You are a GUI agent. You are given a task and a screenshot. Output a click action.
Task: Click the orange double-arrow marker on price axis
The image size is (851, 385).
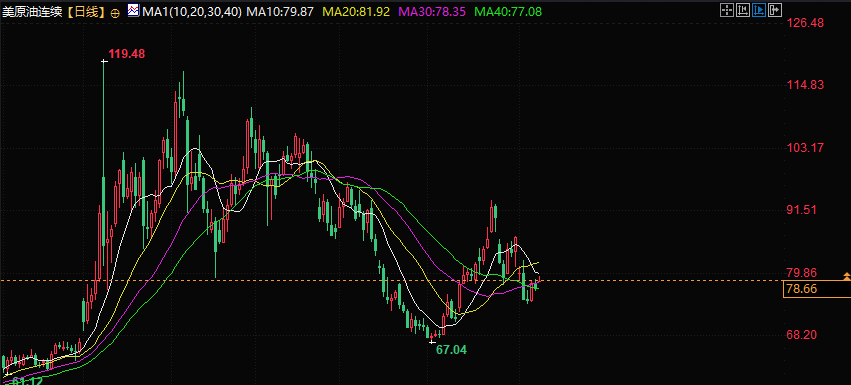click(x=847, y=276)
